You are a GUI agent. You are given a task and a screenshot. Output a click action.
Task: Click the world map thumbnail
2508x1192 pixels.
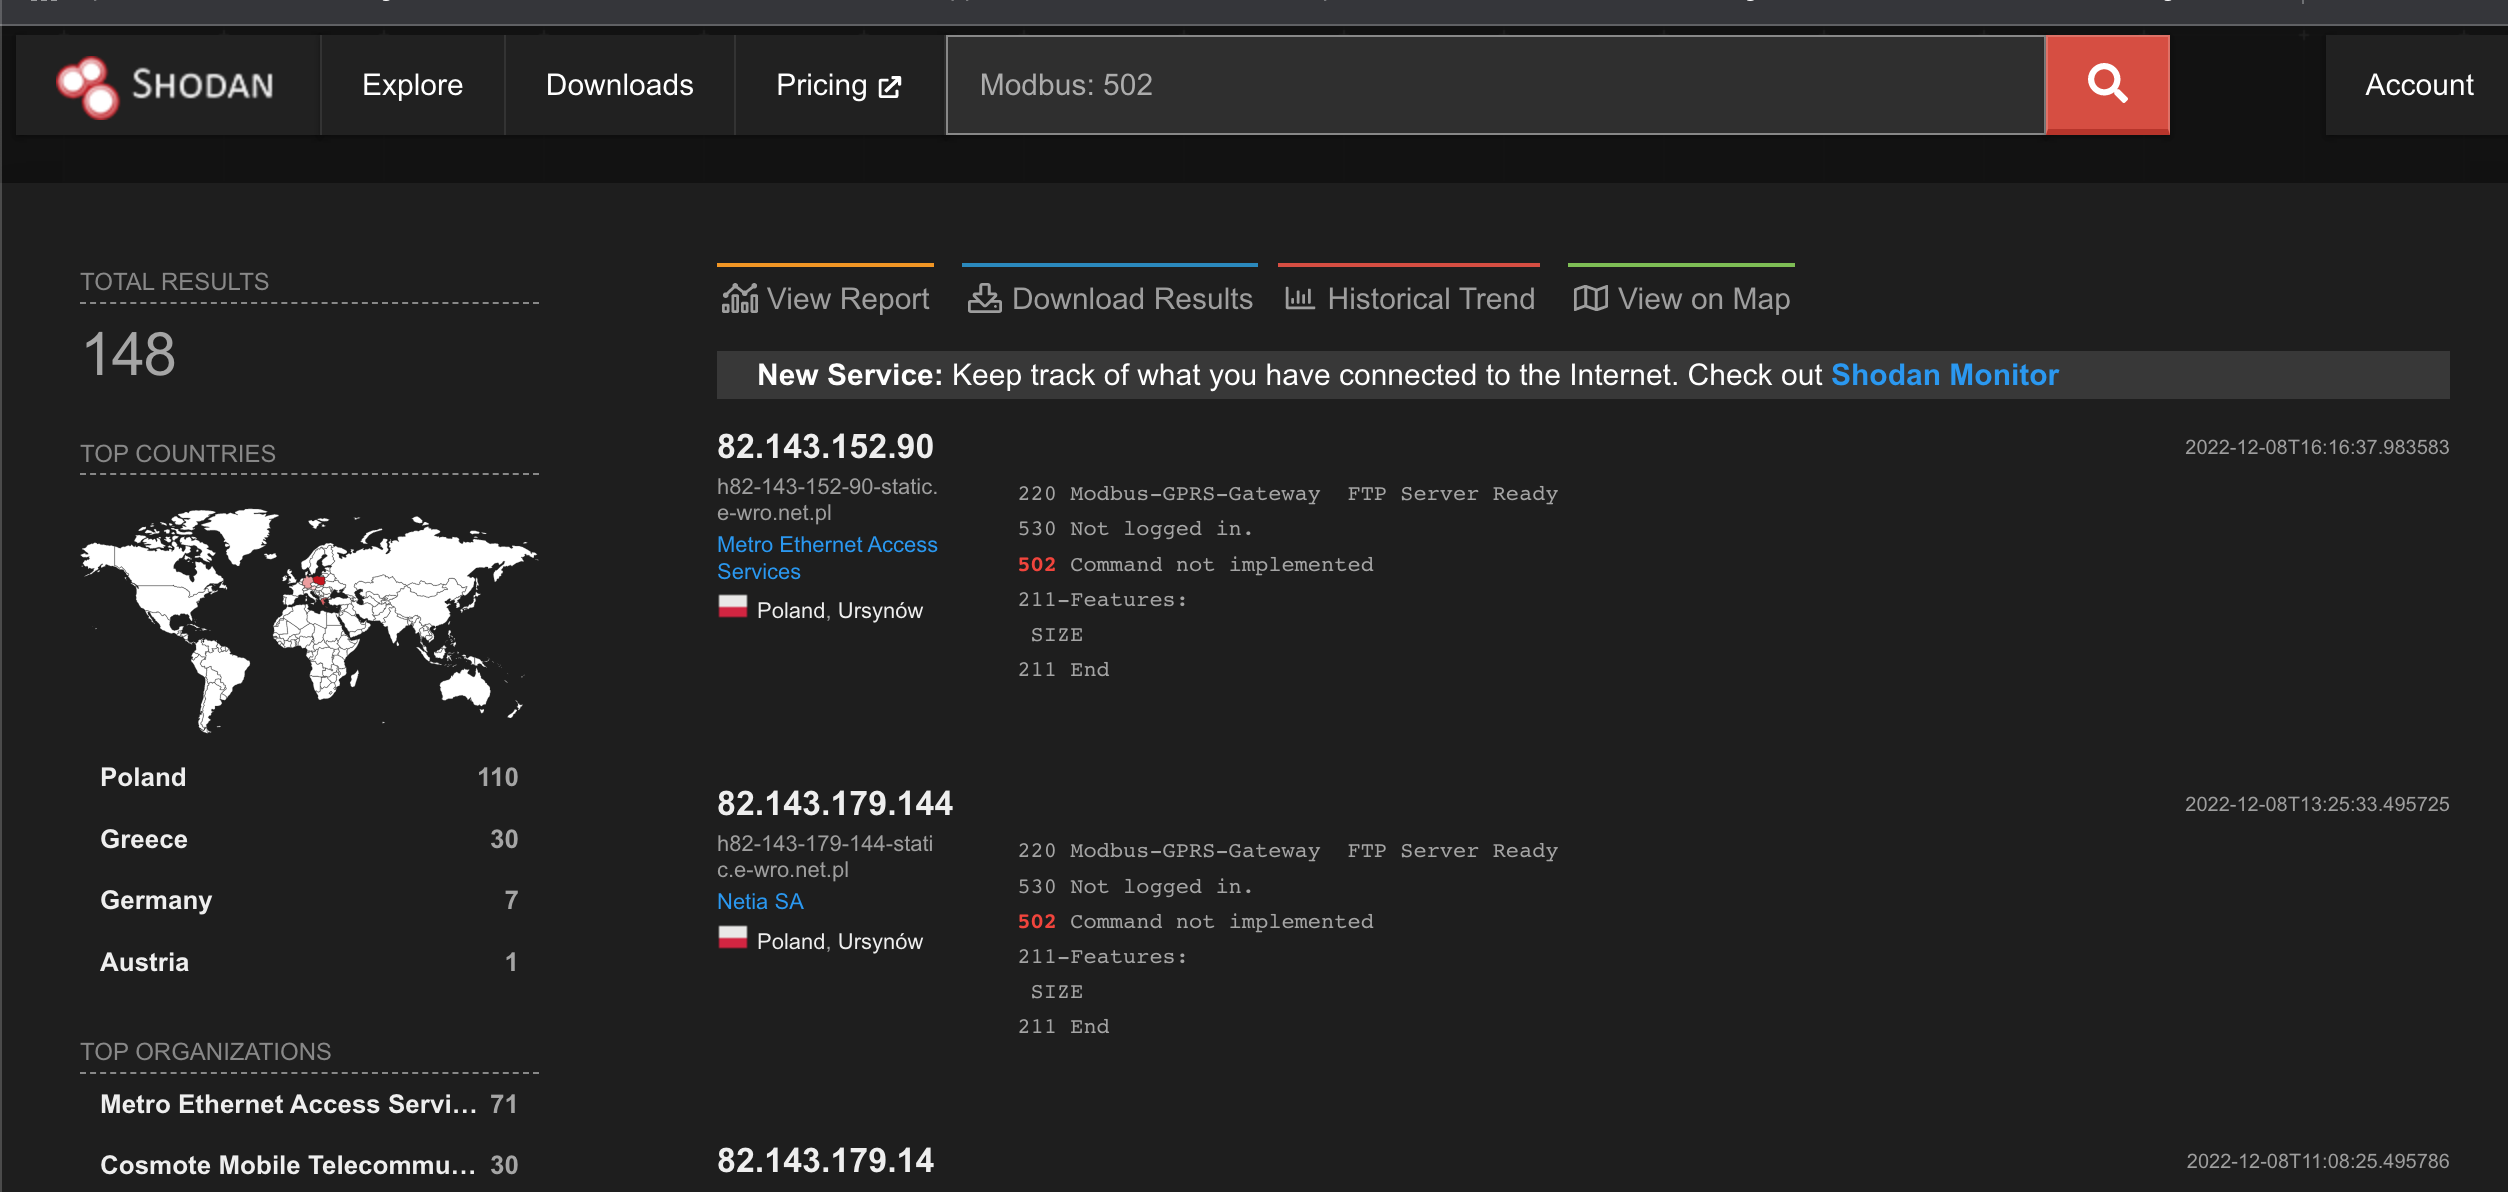308,618
